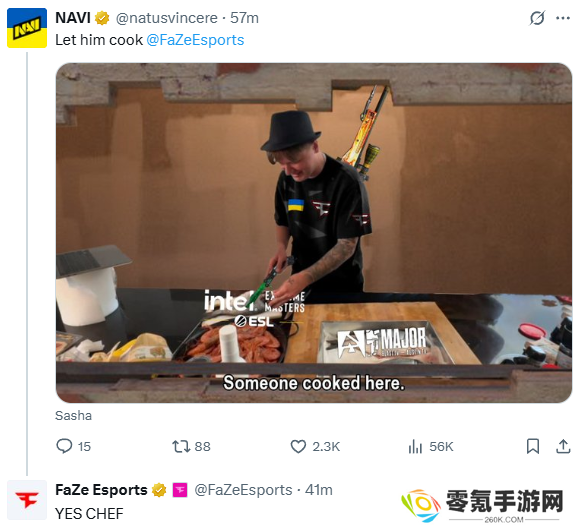The height and width of the screenshot is (531, 582).
Task: Open the 57m timestamp of the tweet
Action: (244, 18)
